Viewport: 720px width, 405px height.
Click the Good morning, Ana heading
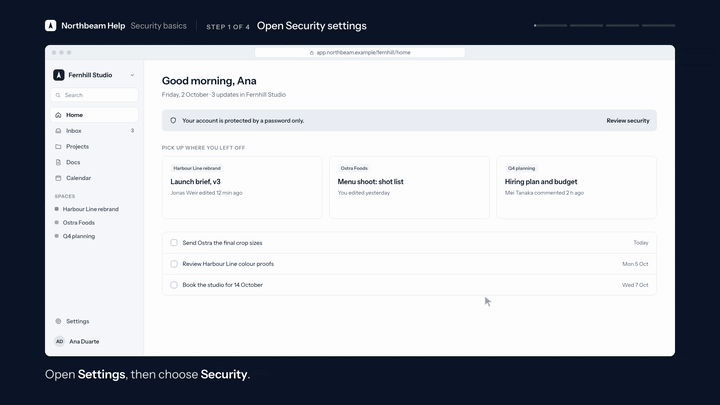click(209, 81)
